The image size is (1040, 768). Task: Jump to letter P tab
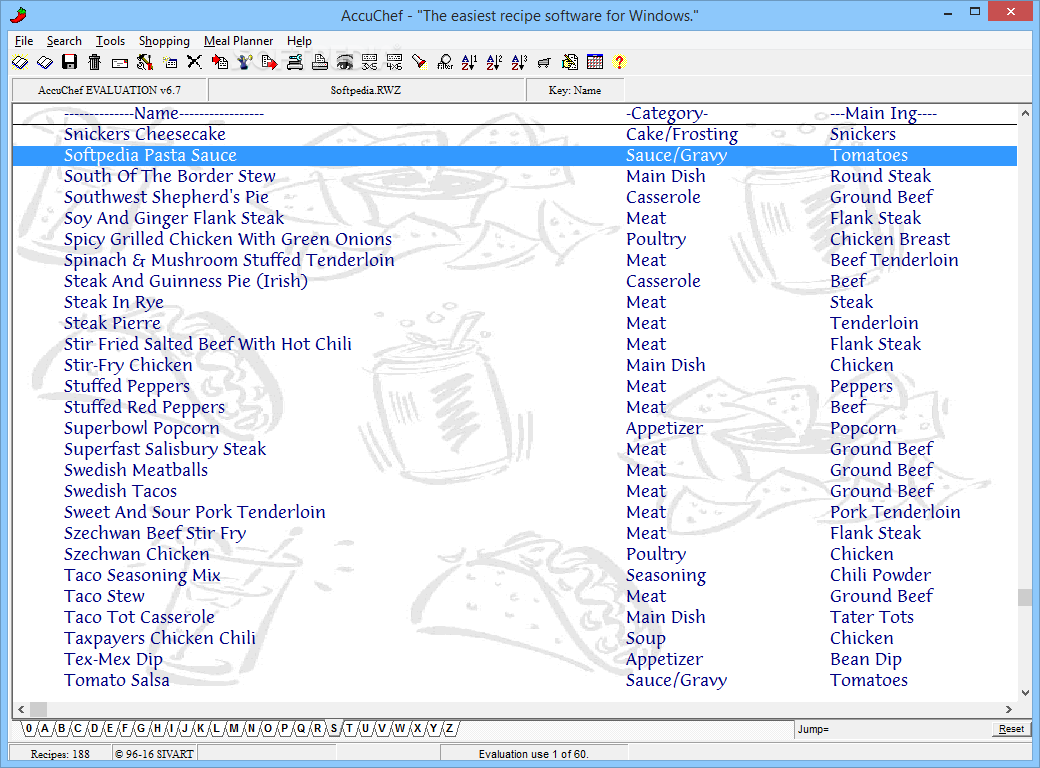pos(284,728)
